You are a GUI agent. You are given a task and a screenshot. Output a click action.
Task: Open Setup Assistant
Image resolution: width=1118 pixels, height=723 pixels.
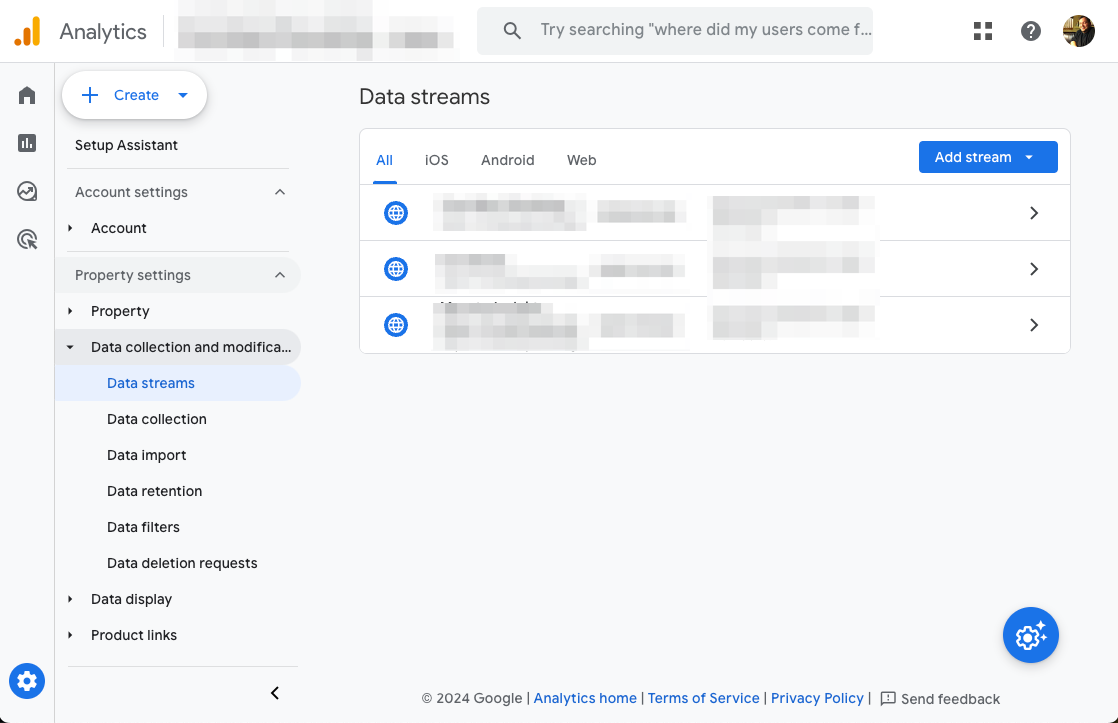[x=126, y=145]
